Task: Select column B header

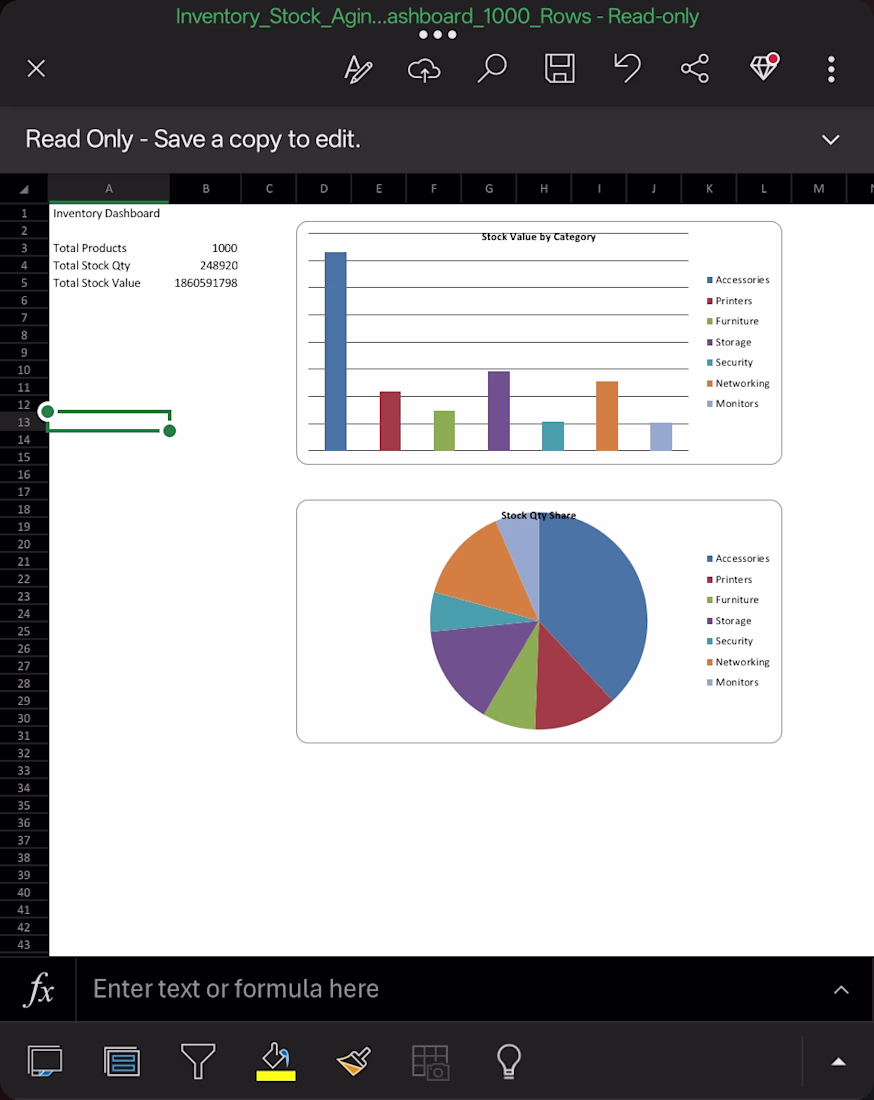Action: coord(206,189)
